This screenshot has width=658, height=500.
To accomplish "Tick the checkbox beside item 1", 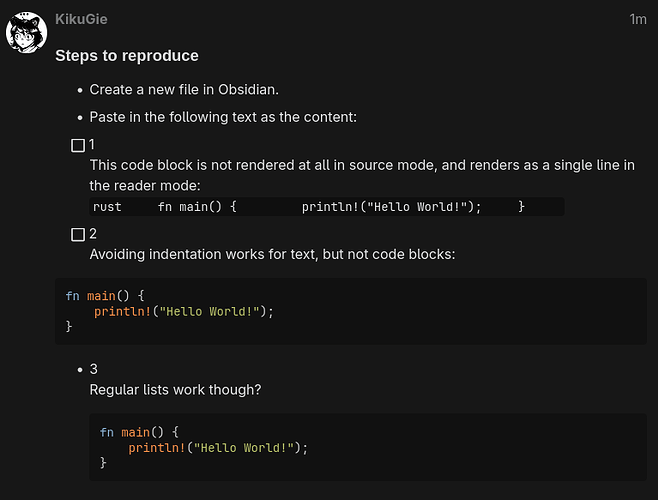I will [78, 145].
